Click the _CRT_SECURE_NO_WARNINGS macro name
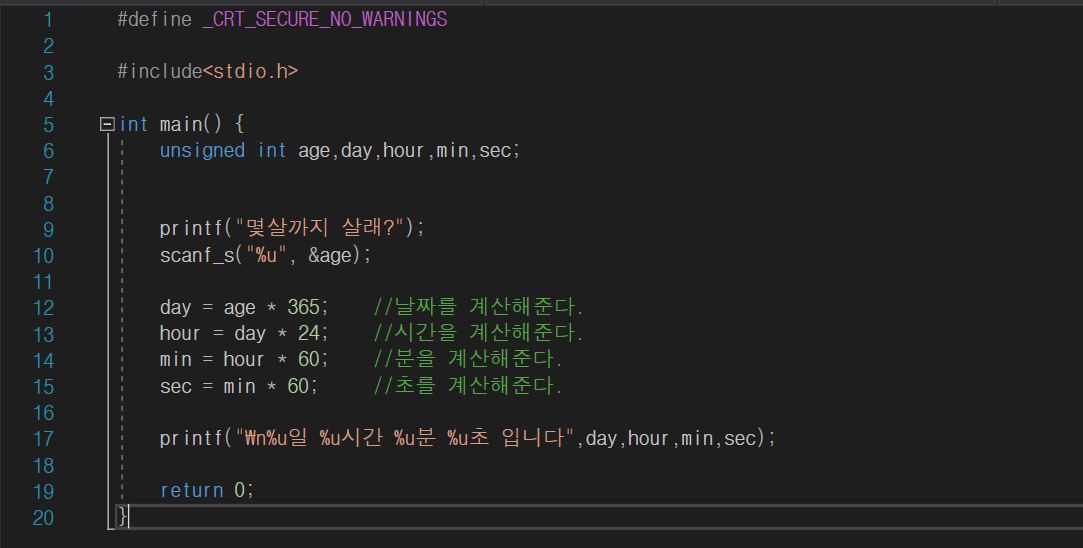 click(325, 19)
